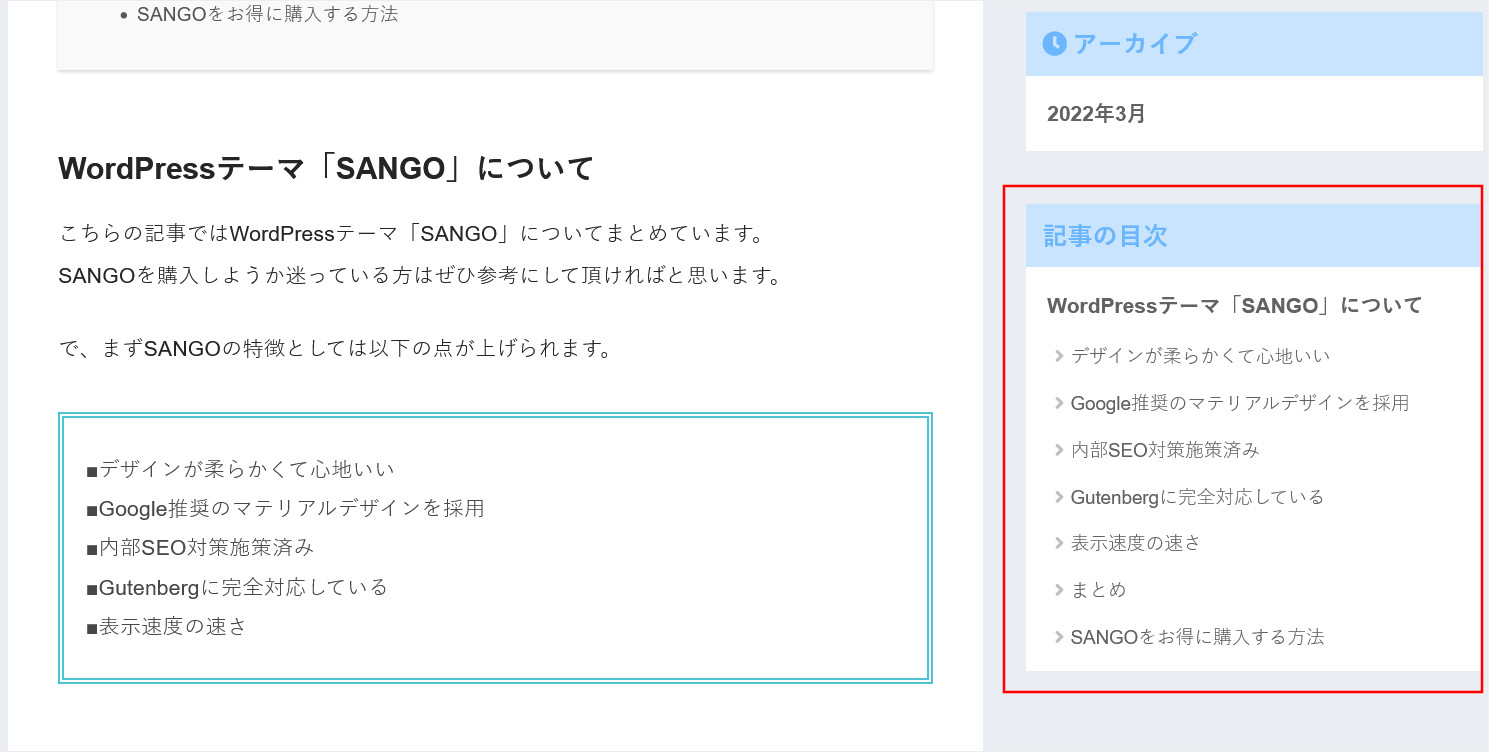Click the chevron icon before Google推奨のマテリアルデザインを採用
This screenshot has width=1489, height=752.
[x=1058, y=403]
